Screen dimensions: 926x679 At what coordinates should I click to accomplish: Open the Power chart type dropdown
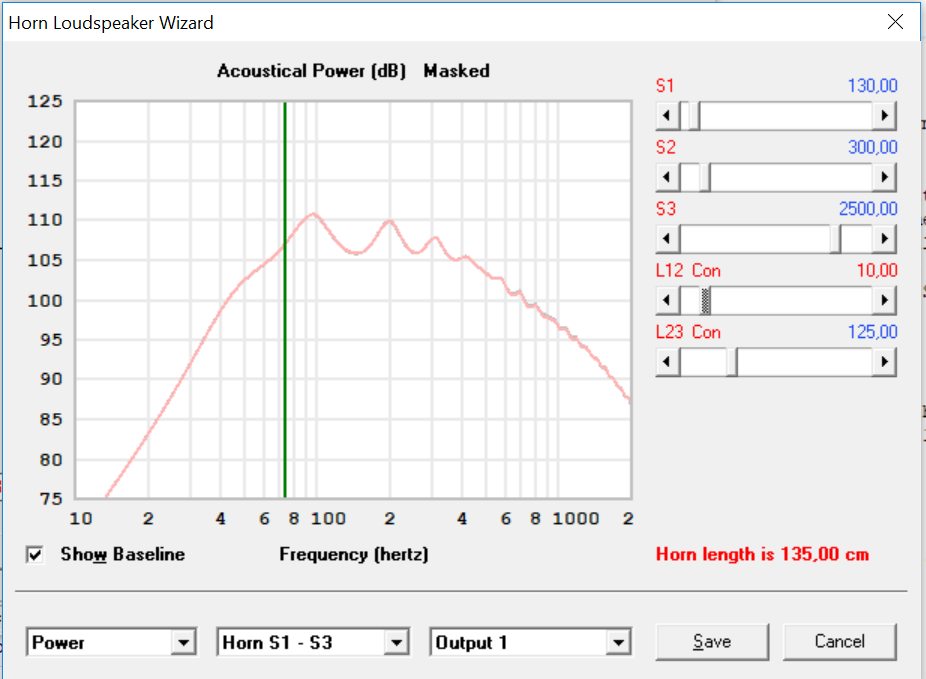[x=183, y=642]
